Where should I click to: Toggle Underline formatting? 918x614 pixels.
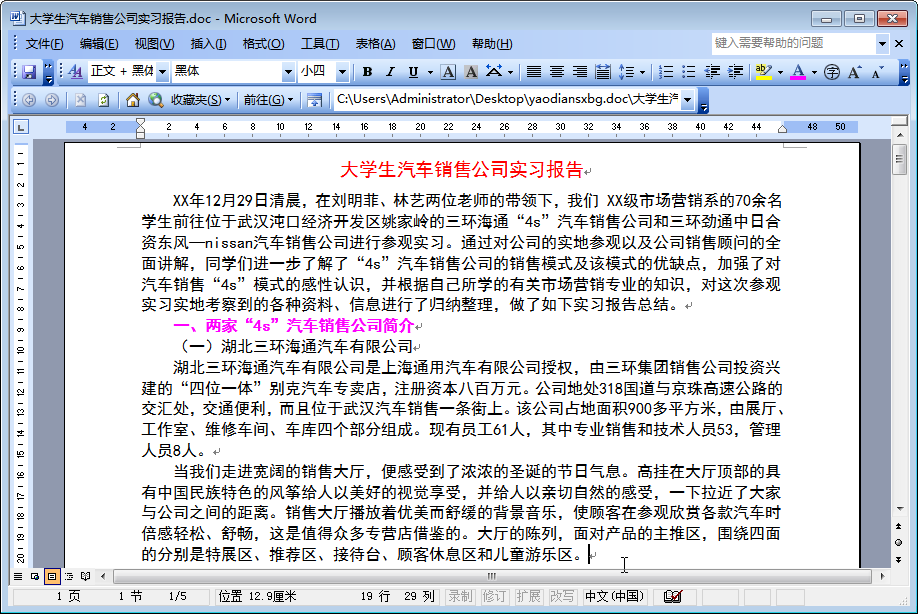[x=413, y=72]
